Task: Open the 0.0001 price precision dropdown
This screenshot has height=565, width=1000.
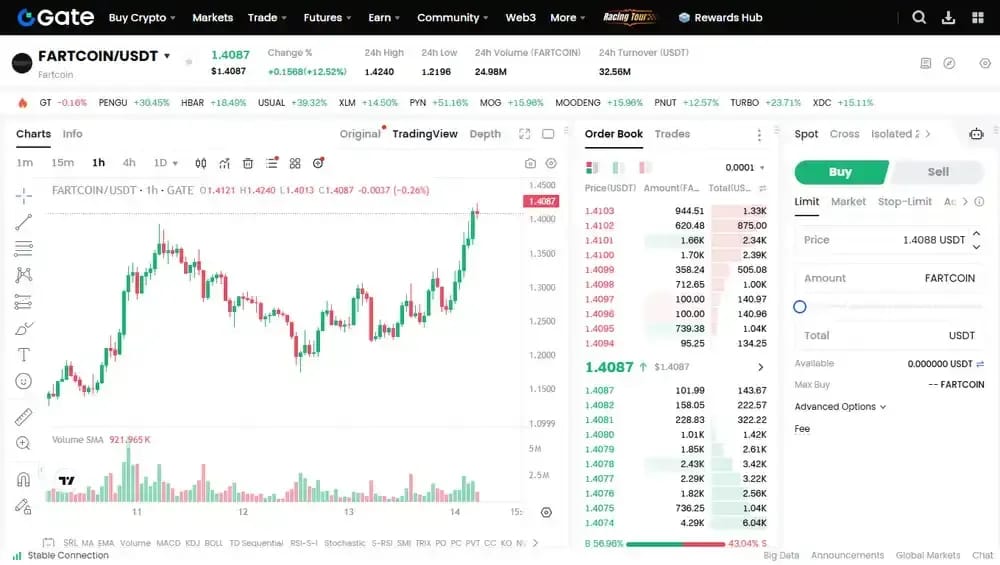Action: point(744,168)
